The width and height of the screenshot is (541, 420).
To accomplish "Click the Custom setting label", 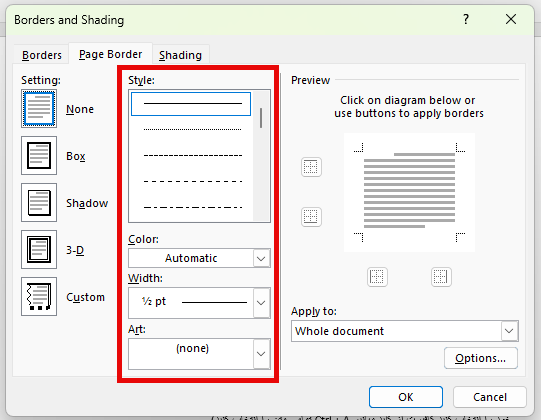I will coord(85,297).
